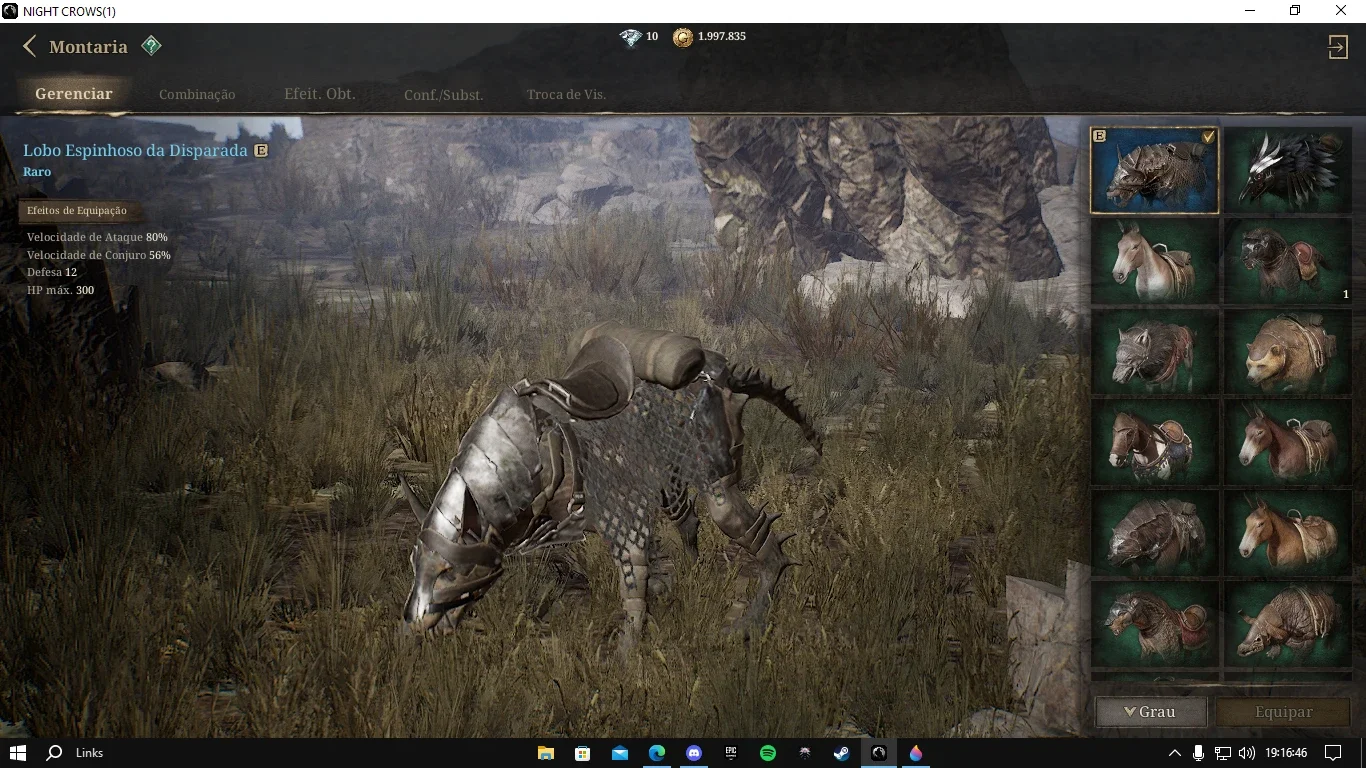
Task: Click the Equipar button
Action: [1284, 712]
